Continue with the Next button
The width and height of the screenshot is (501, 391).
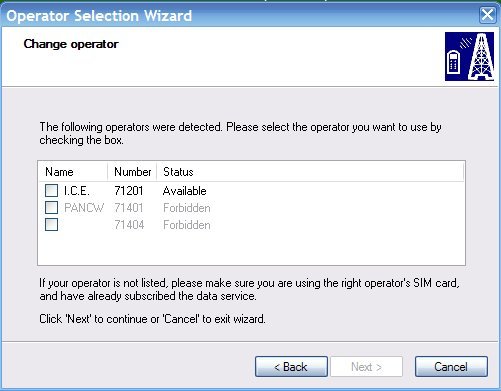click(x=367, y=367)
